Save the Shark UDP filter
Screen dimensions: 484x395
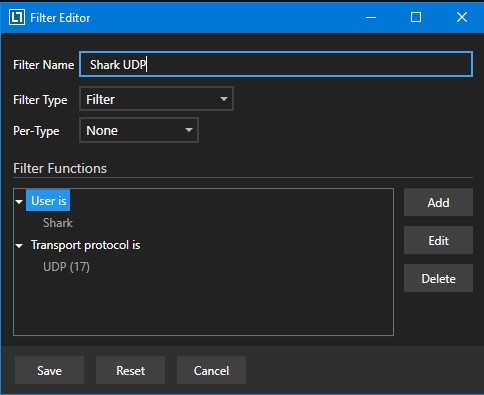(x=49, y=370)
